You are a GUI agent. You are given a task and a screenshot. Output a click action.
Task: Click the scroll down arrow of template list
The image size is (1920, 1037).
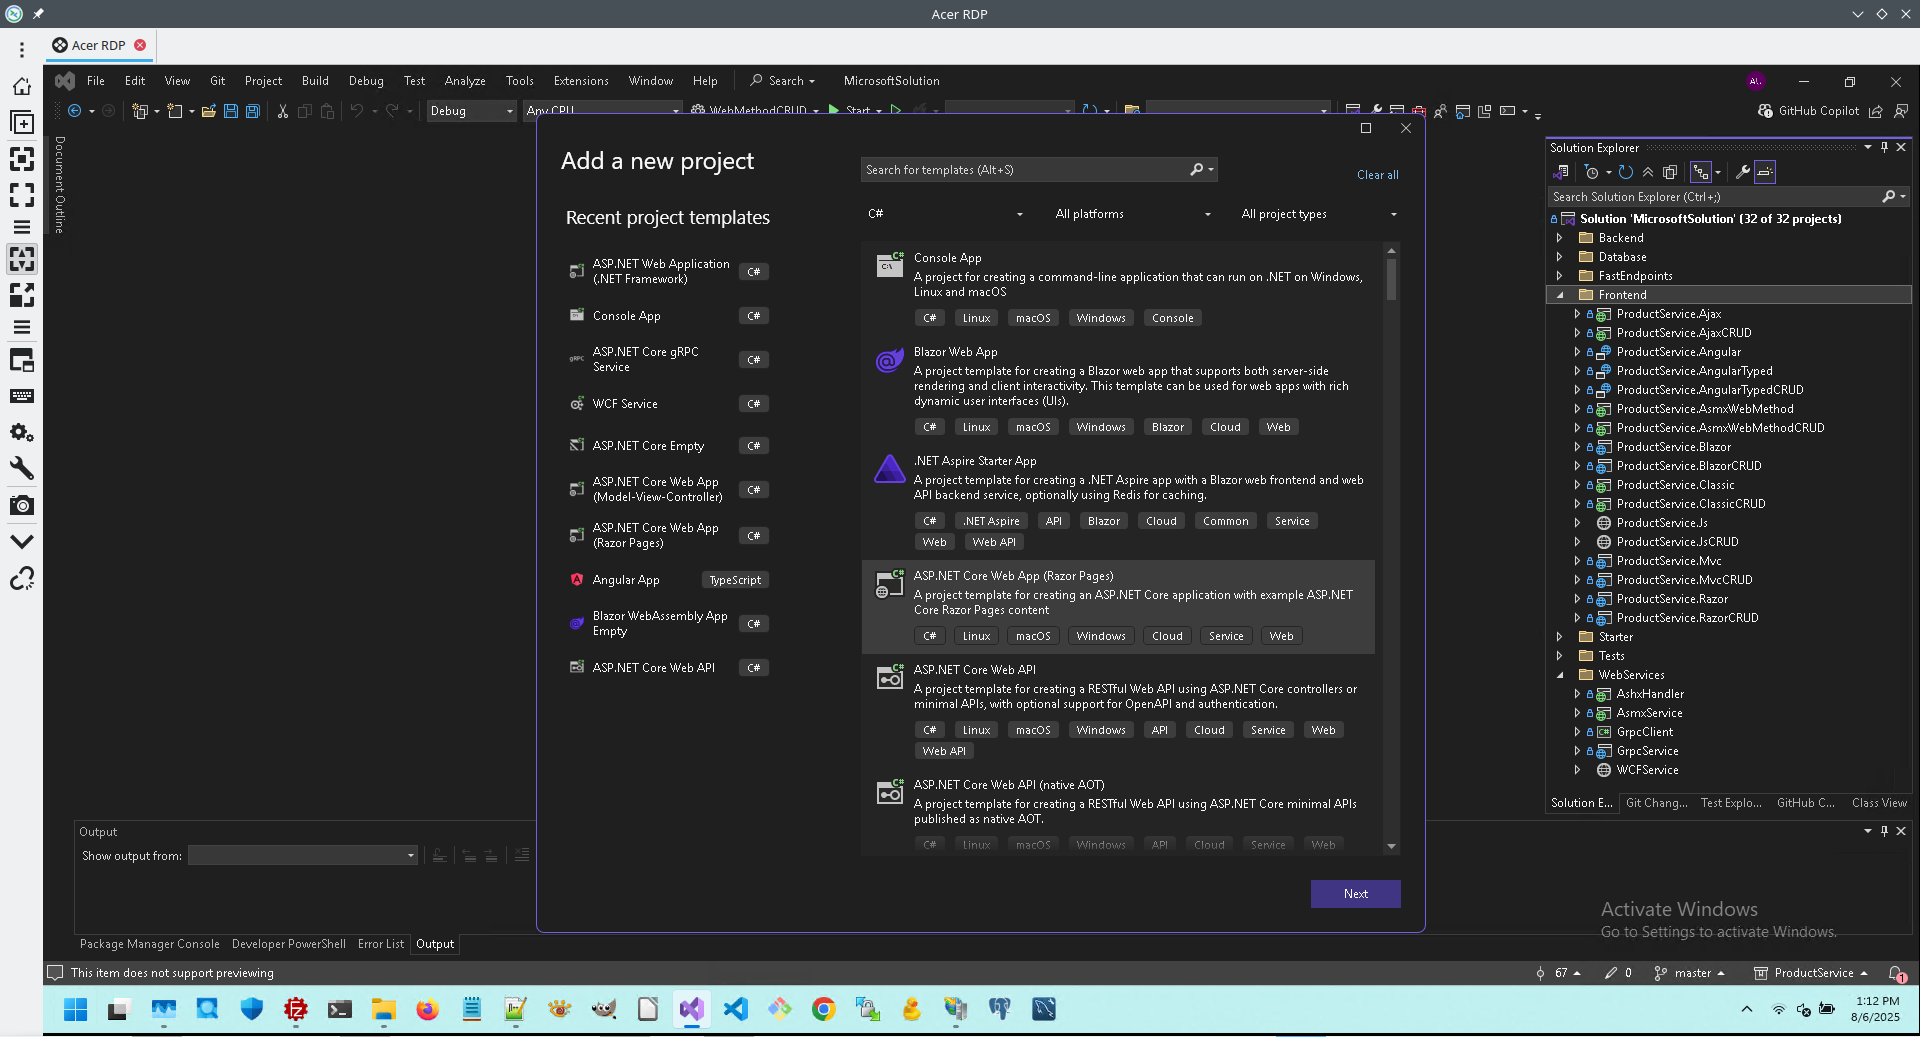coord(1391,847)
